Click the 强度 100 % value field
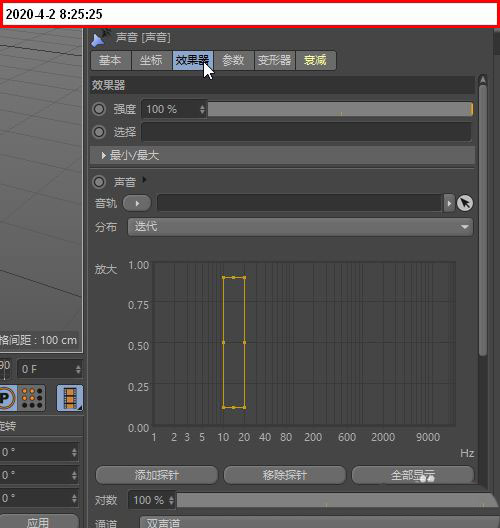This screenshot has height=528, width=500. tap(171, 109)
